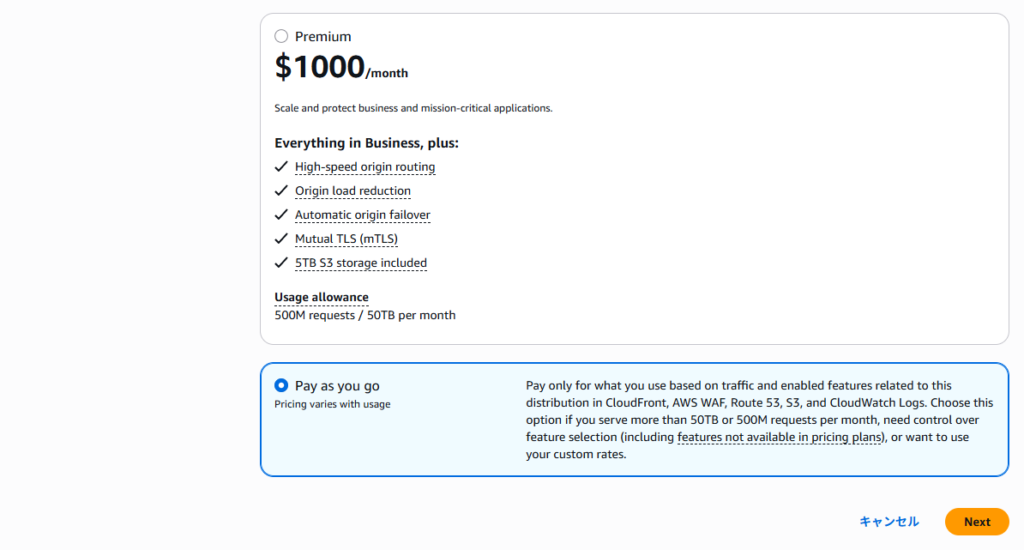Show Usage allowance explanation

[x=321, y=297]
